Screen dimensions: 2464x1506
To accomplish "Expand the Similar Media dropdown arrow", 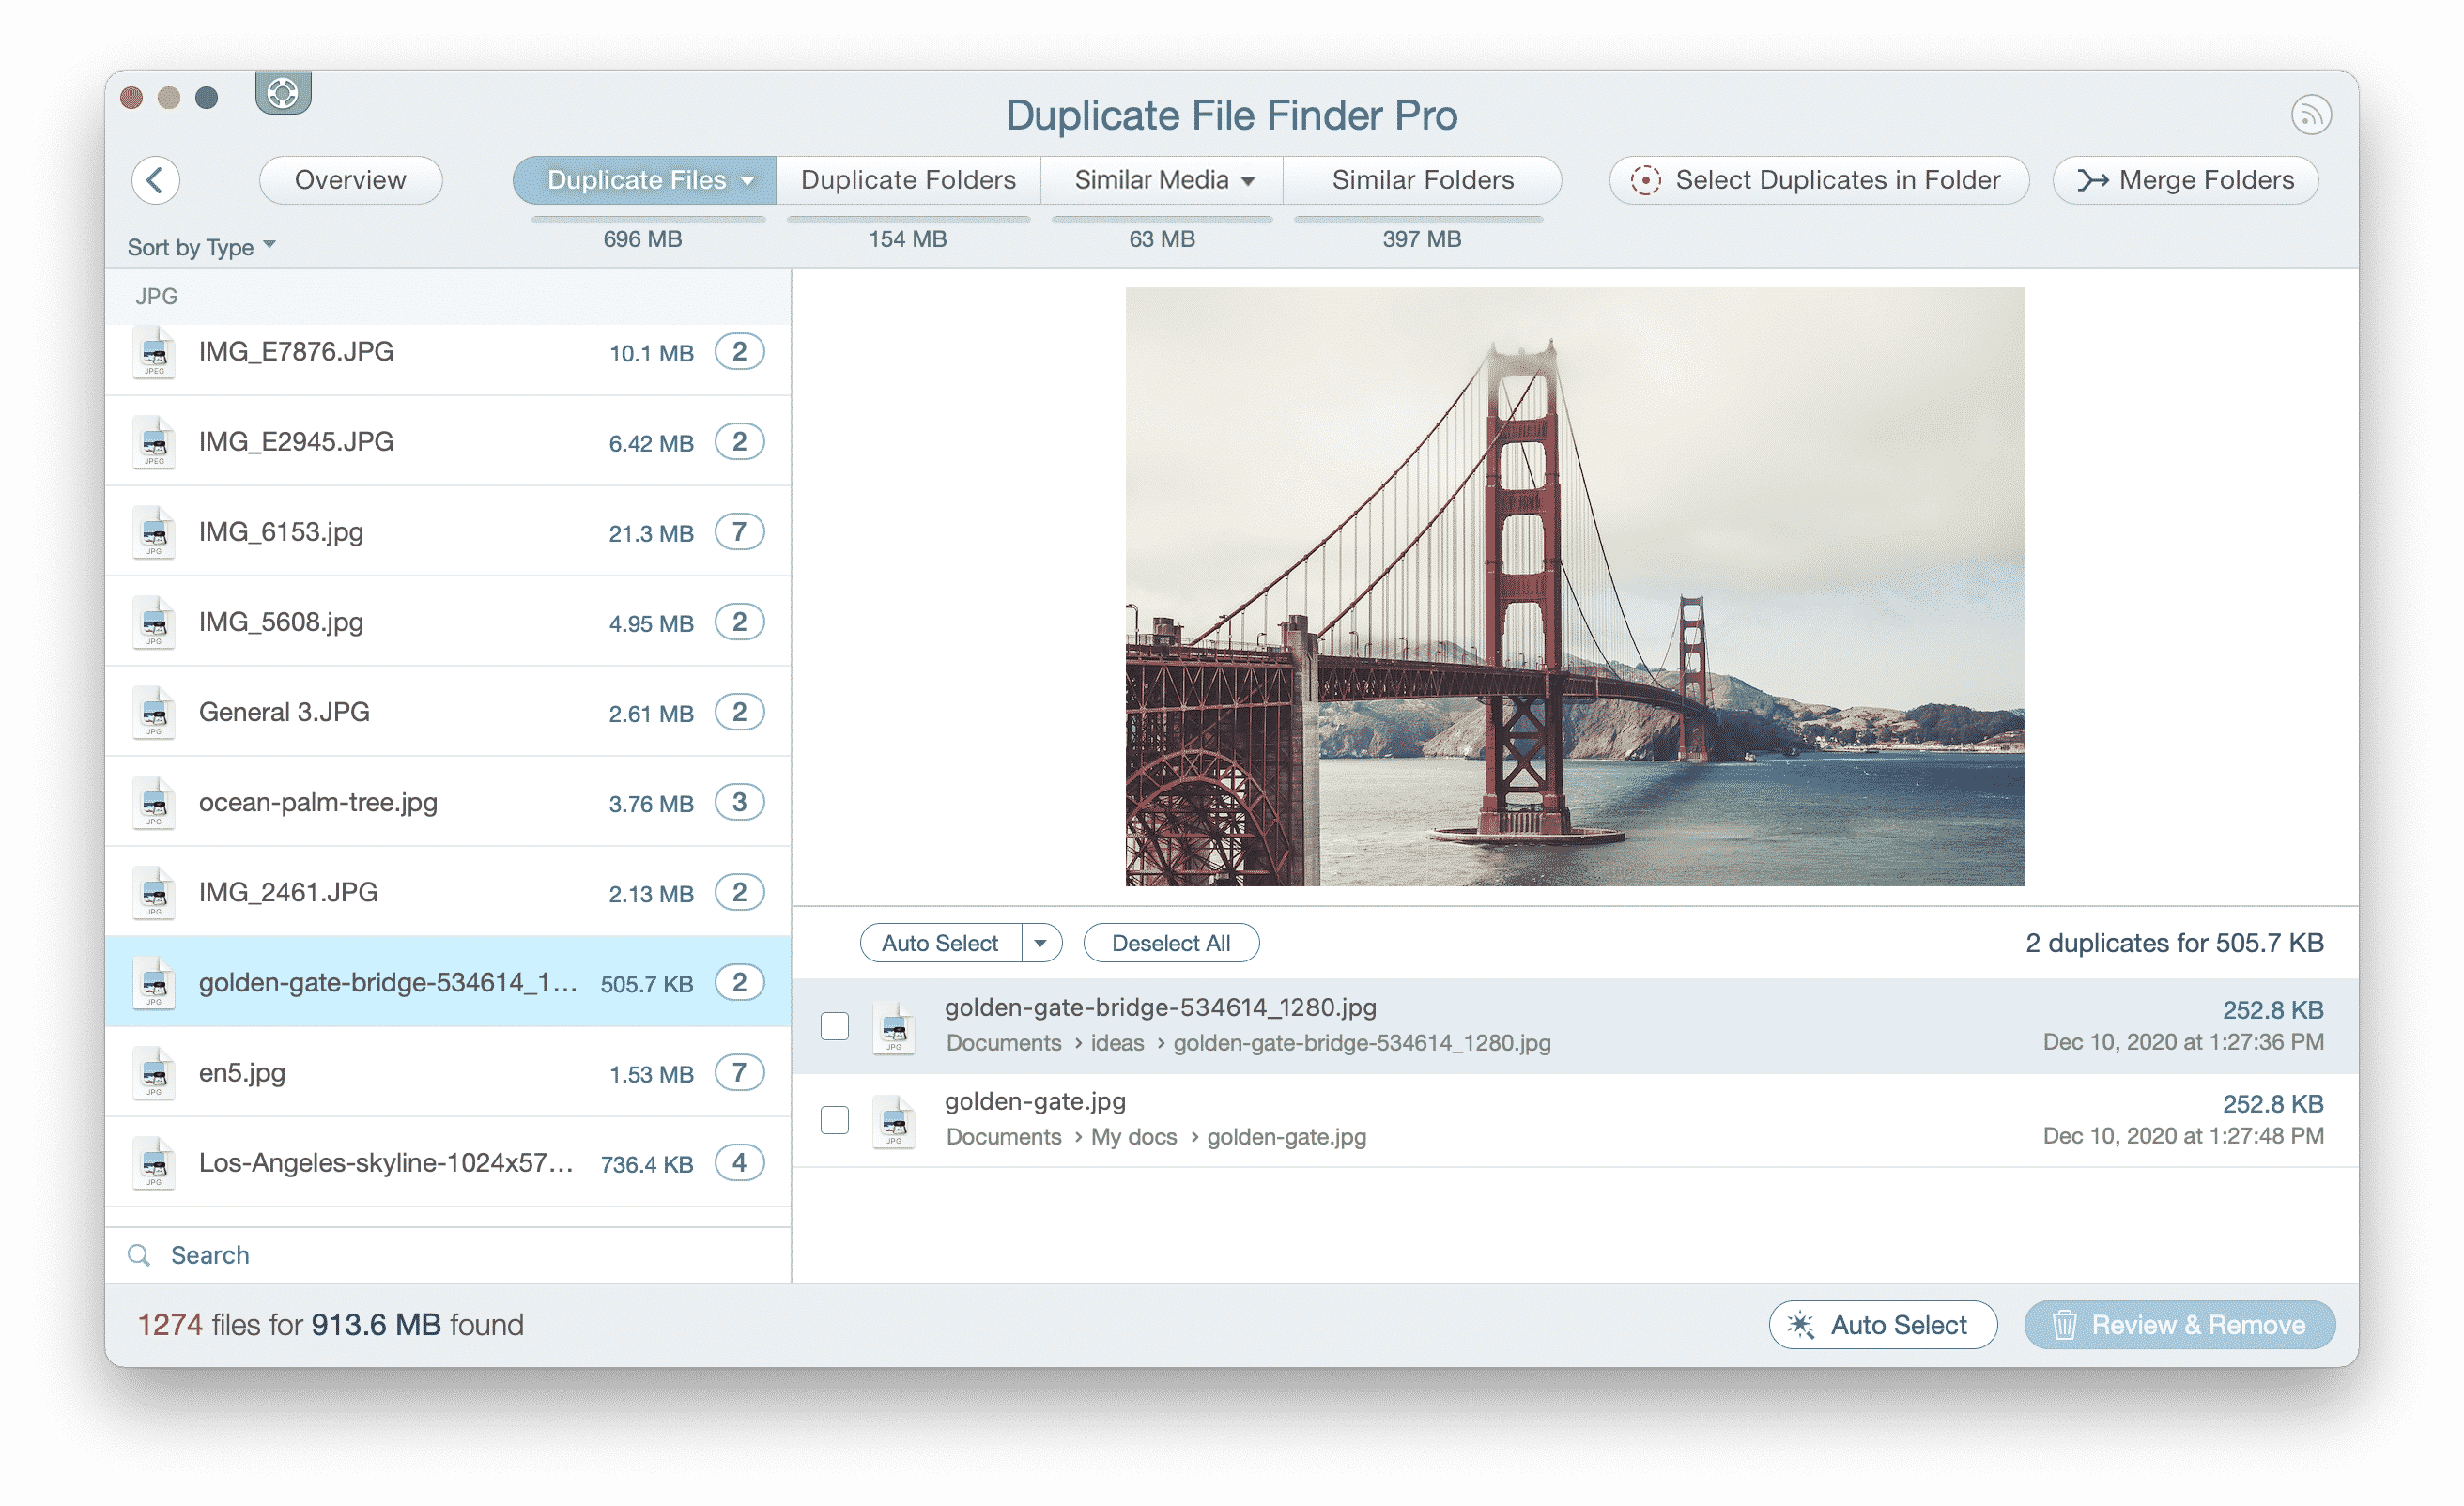I will (x=1253, y=179).
